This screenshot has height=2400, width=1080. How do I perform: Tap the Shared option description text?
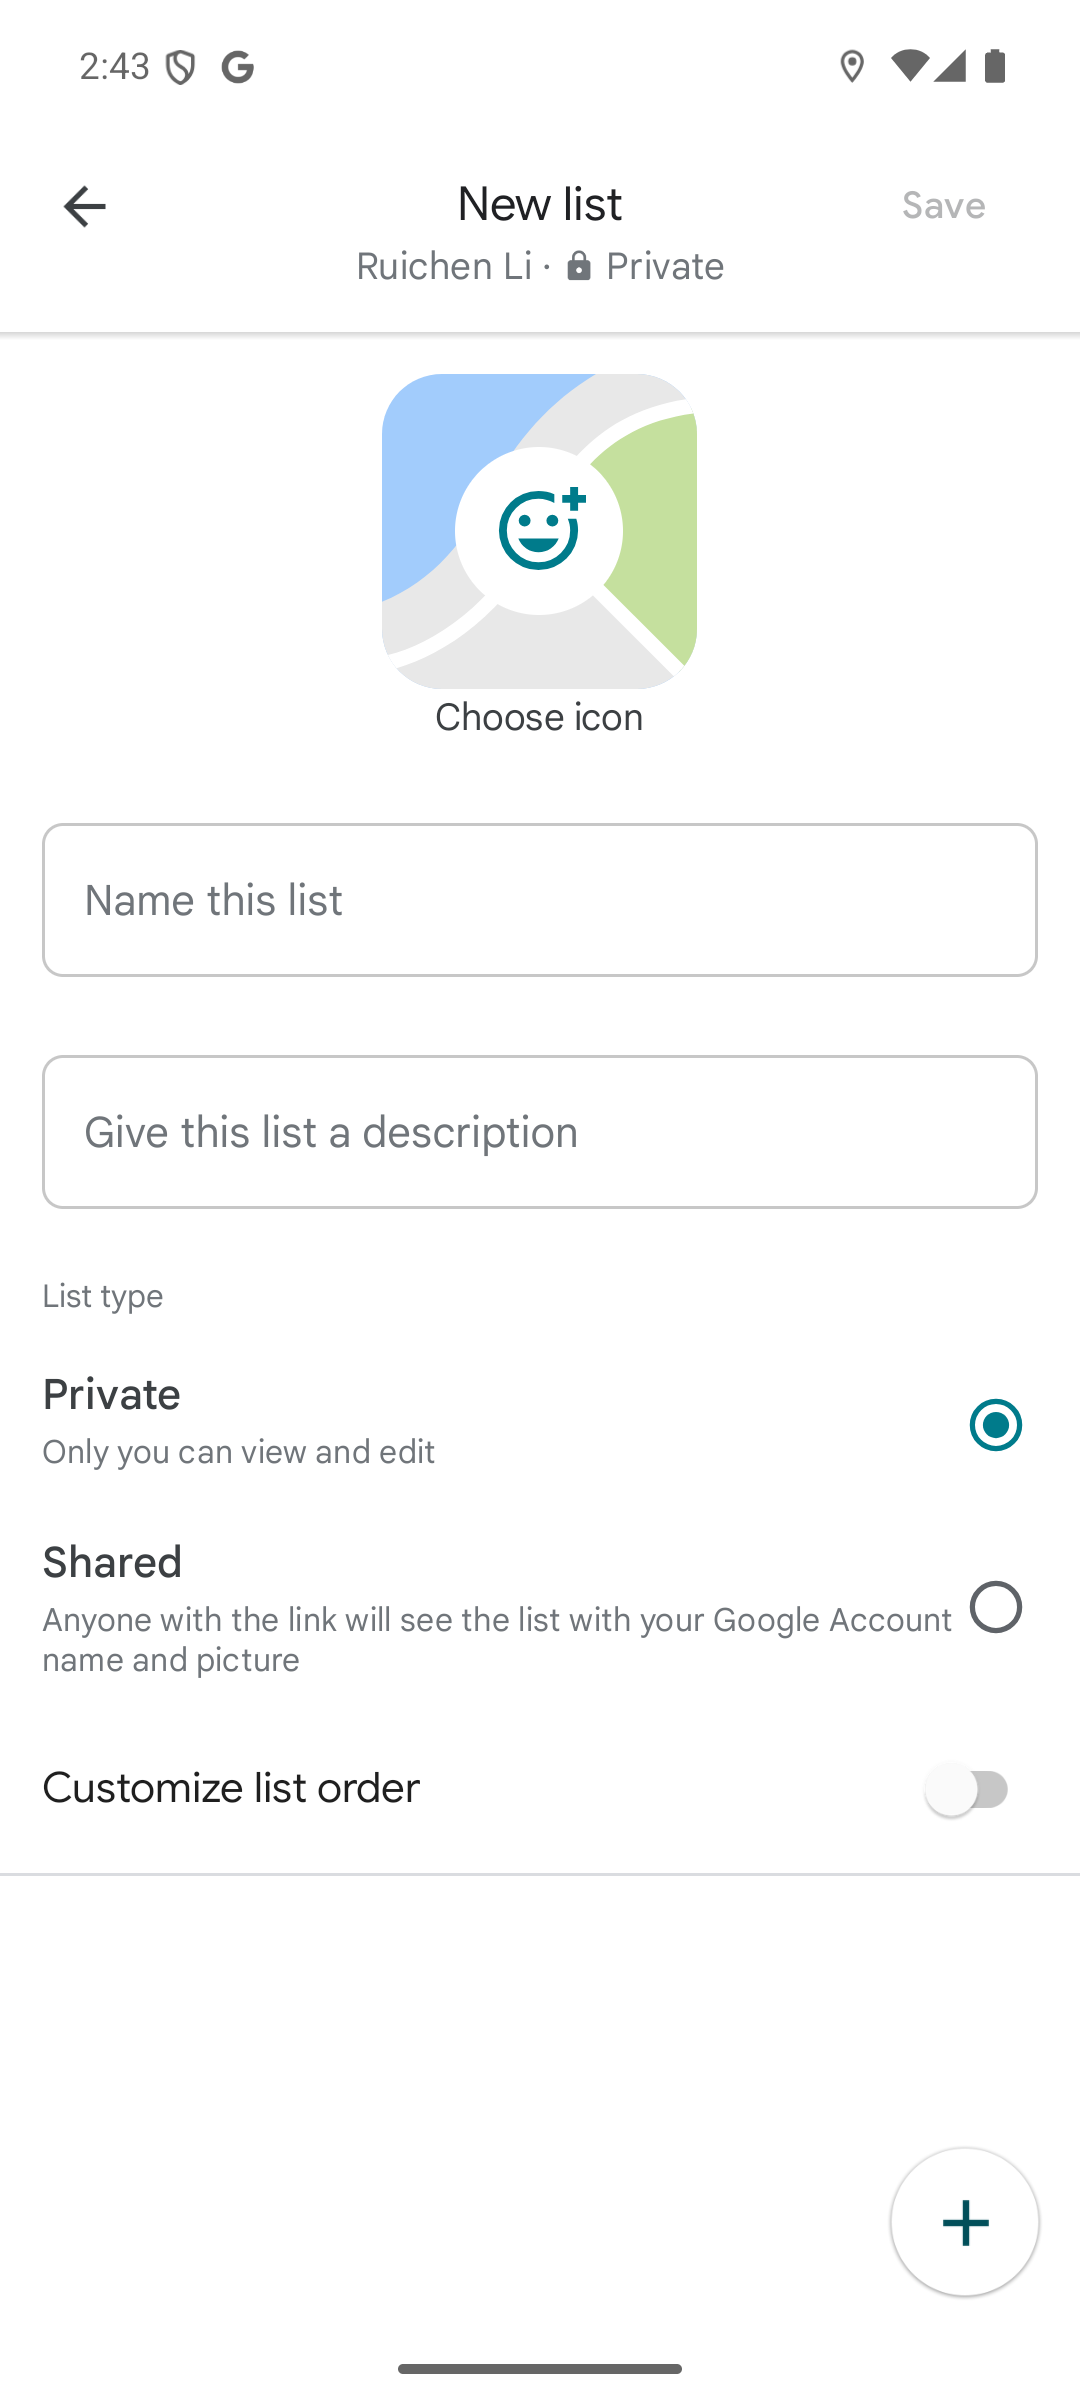(496, 1639)
